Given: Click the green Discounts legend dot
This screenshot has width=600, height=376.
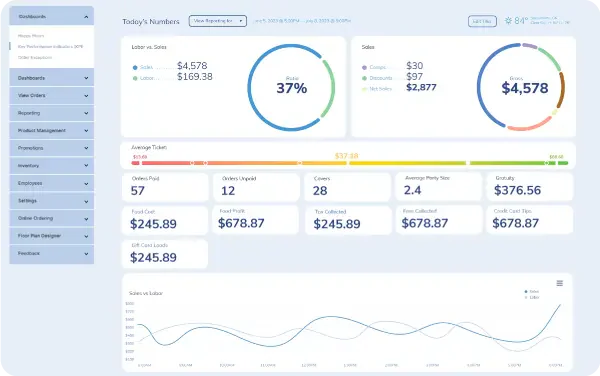Looking at the screenshot, I should point(364,78).
